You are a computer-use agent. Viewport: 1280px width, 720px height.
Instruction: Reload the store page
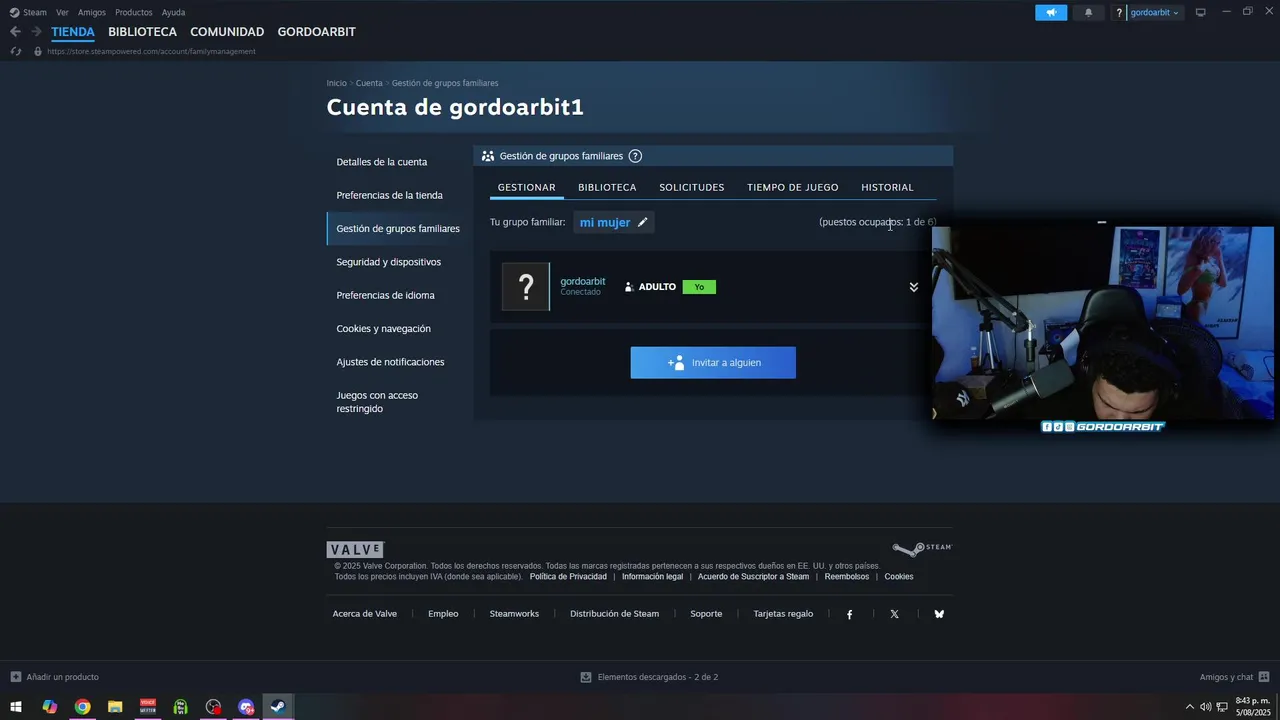[x=15, y=51]
